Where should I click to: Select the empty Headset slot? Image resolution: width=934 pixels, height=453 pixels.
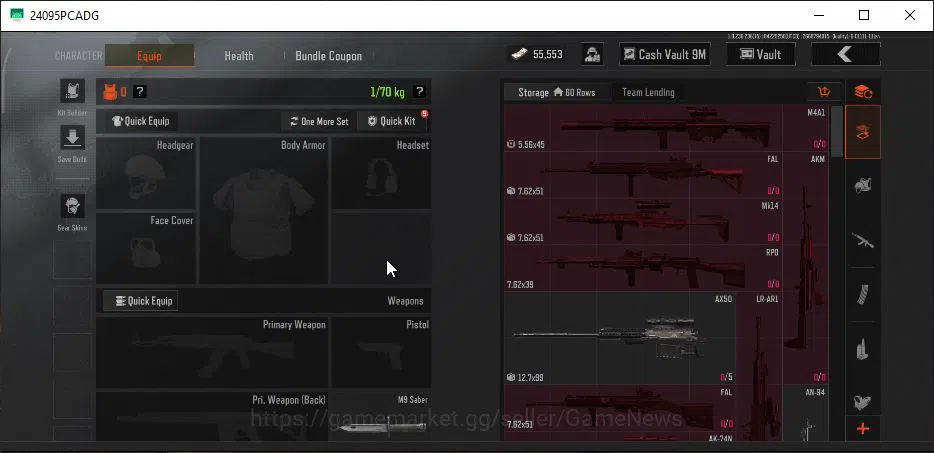(381, 173)
